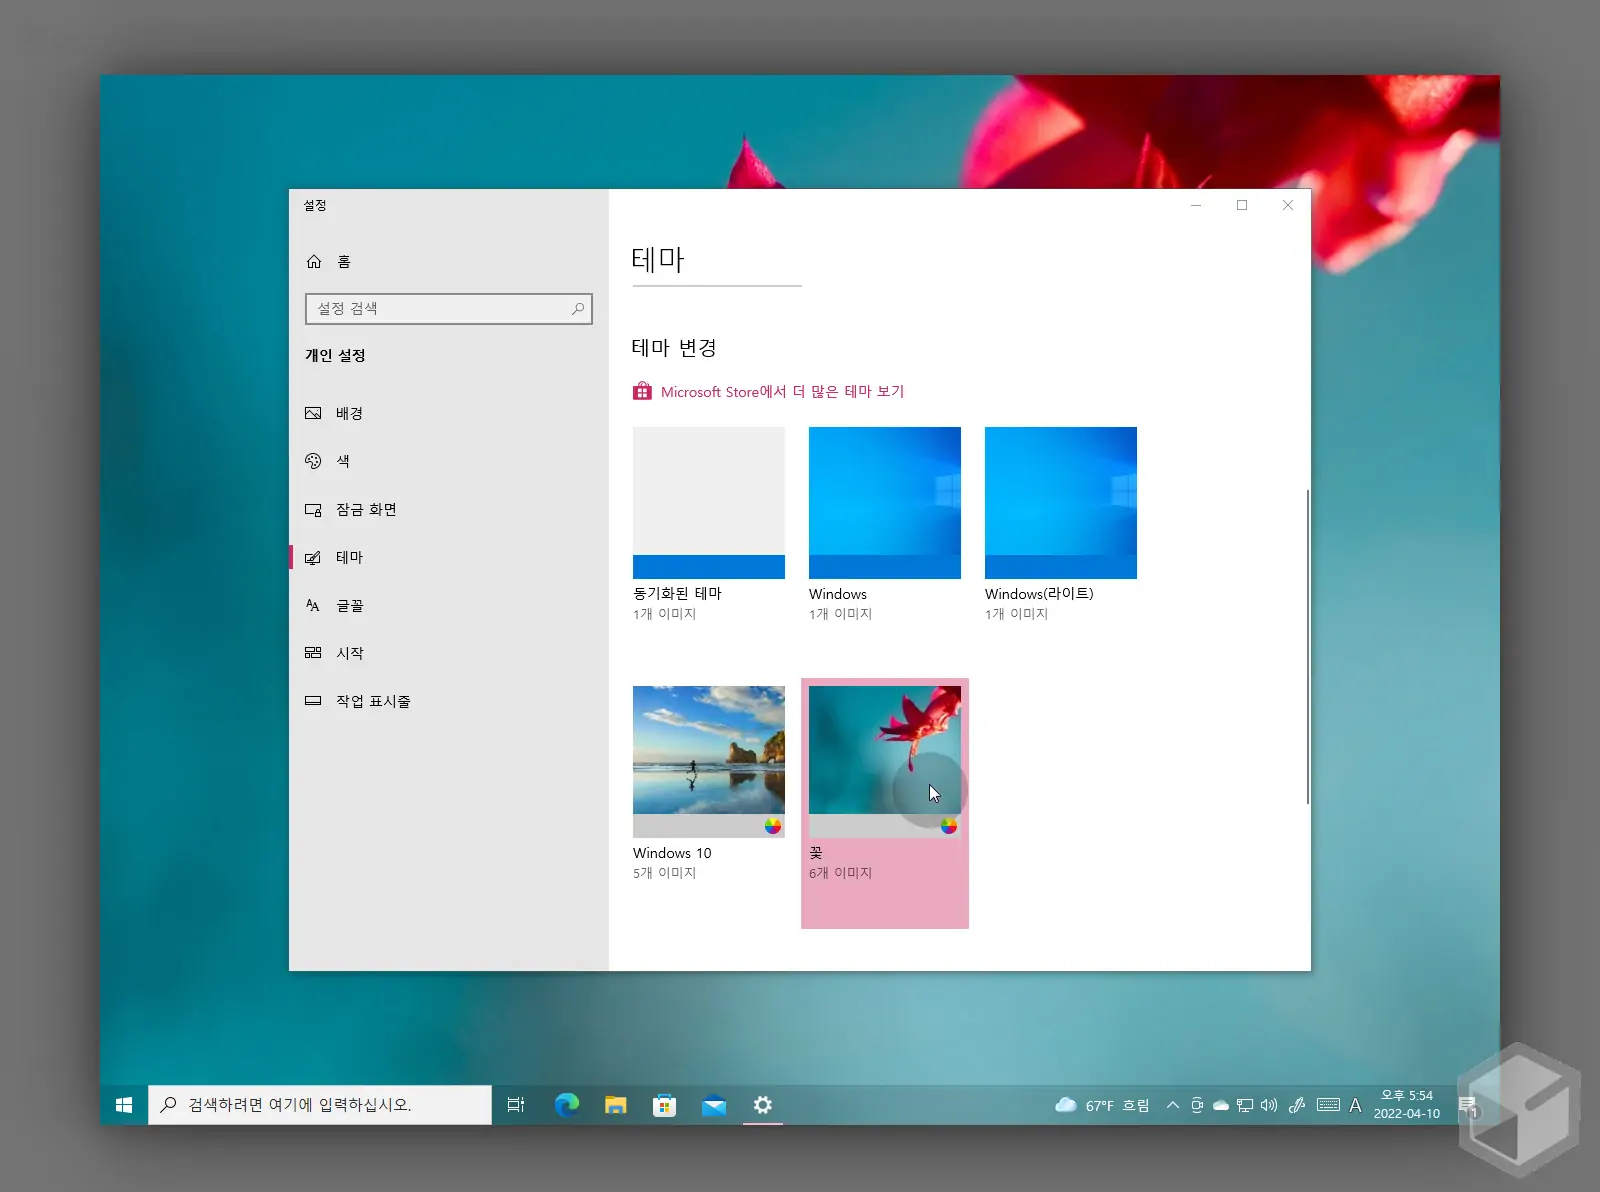Select the Windows 10 beach theme
Viewport: 1600px width, 1192px height.
pyautogui.click(x=708, y=761)
